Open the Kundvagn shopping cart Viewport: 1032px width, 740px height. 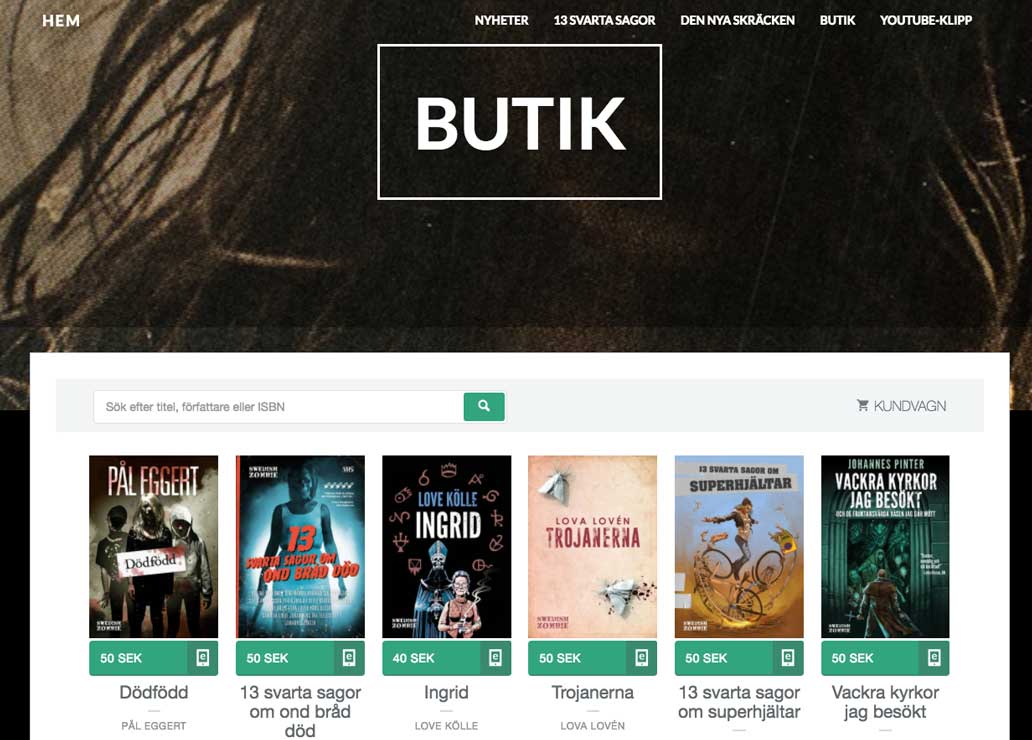901,406
